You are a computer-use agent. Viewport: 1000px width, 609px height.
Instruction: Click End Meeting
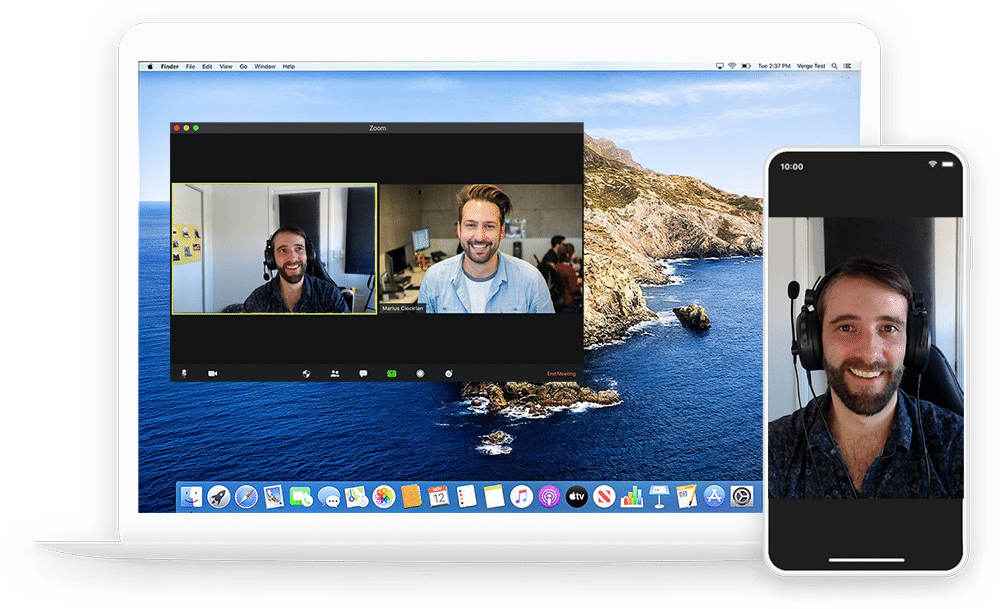point(561,374)
